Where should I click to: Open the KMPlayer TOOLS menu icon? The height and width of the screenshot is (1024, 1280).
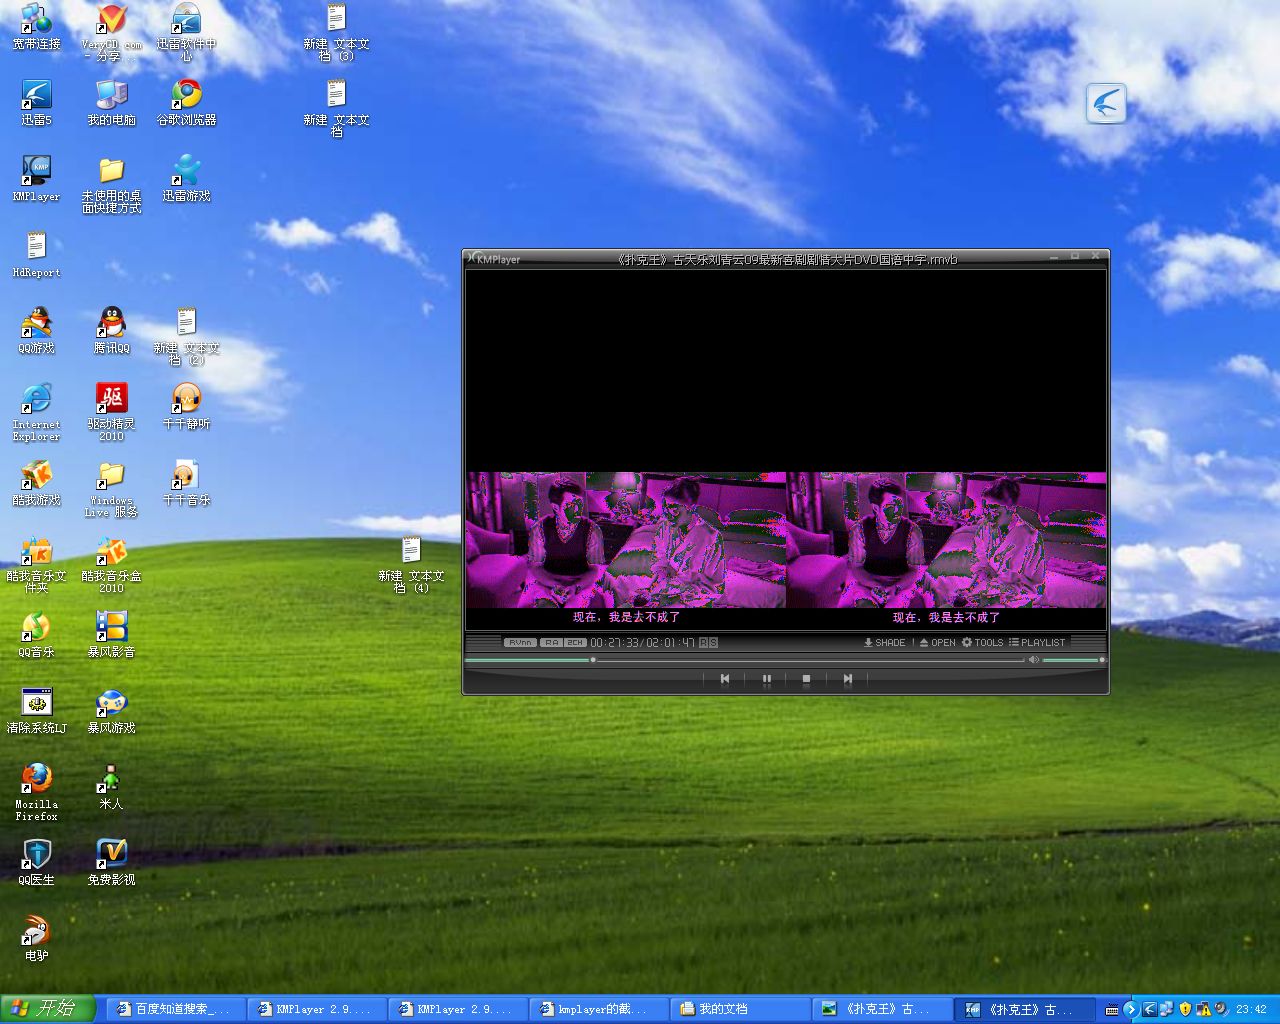pos(982,643)
